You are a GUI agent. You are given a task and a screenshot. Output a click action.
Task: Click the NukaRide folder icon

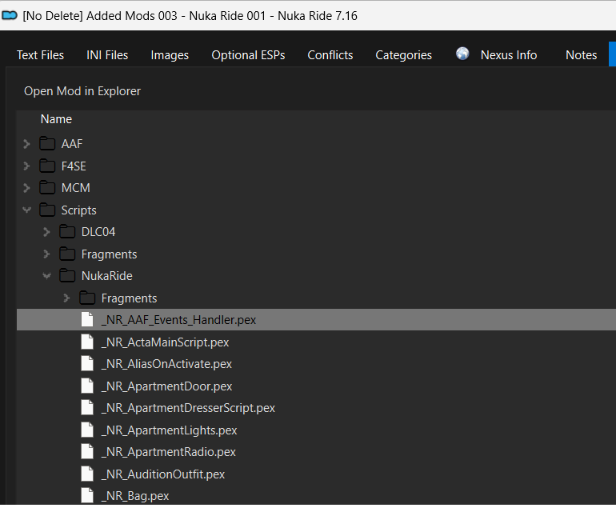point(67,275)
